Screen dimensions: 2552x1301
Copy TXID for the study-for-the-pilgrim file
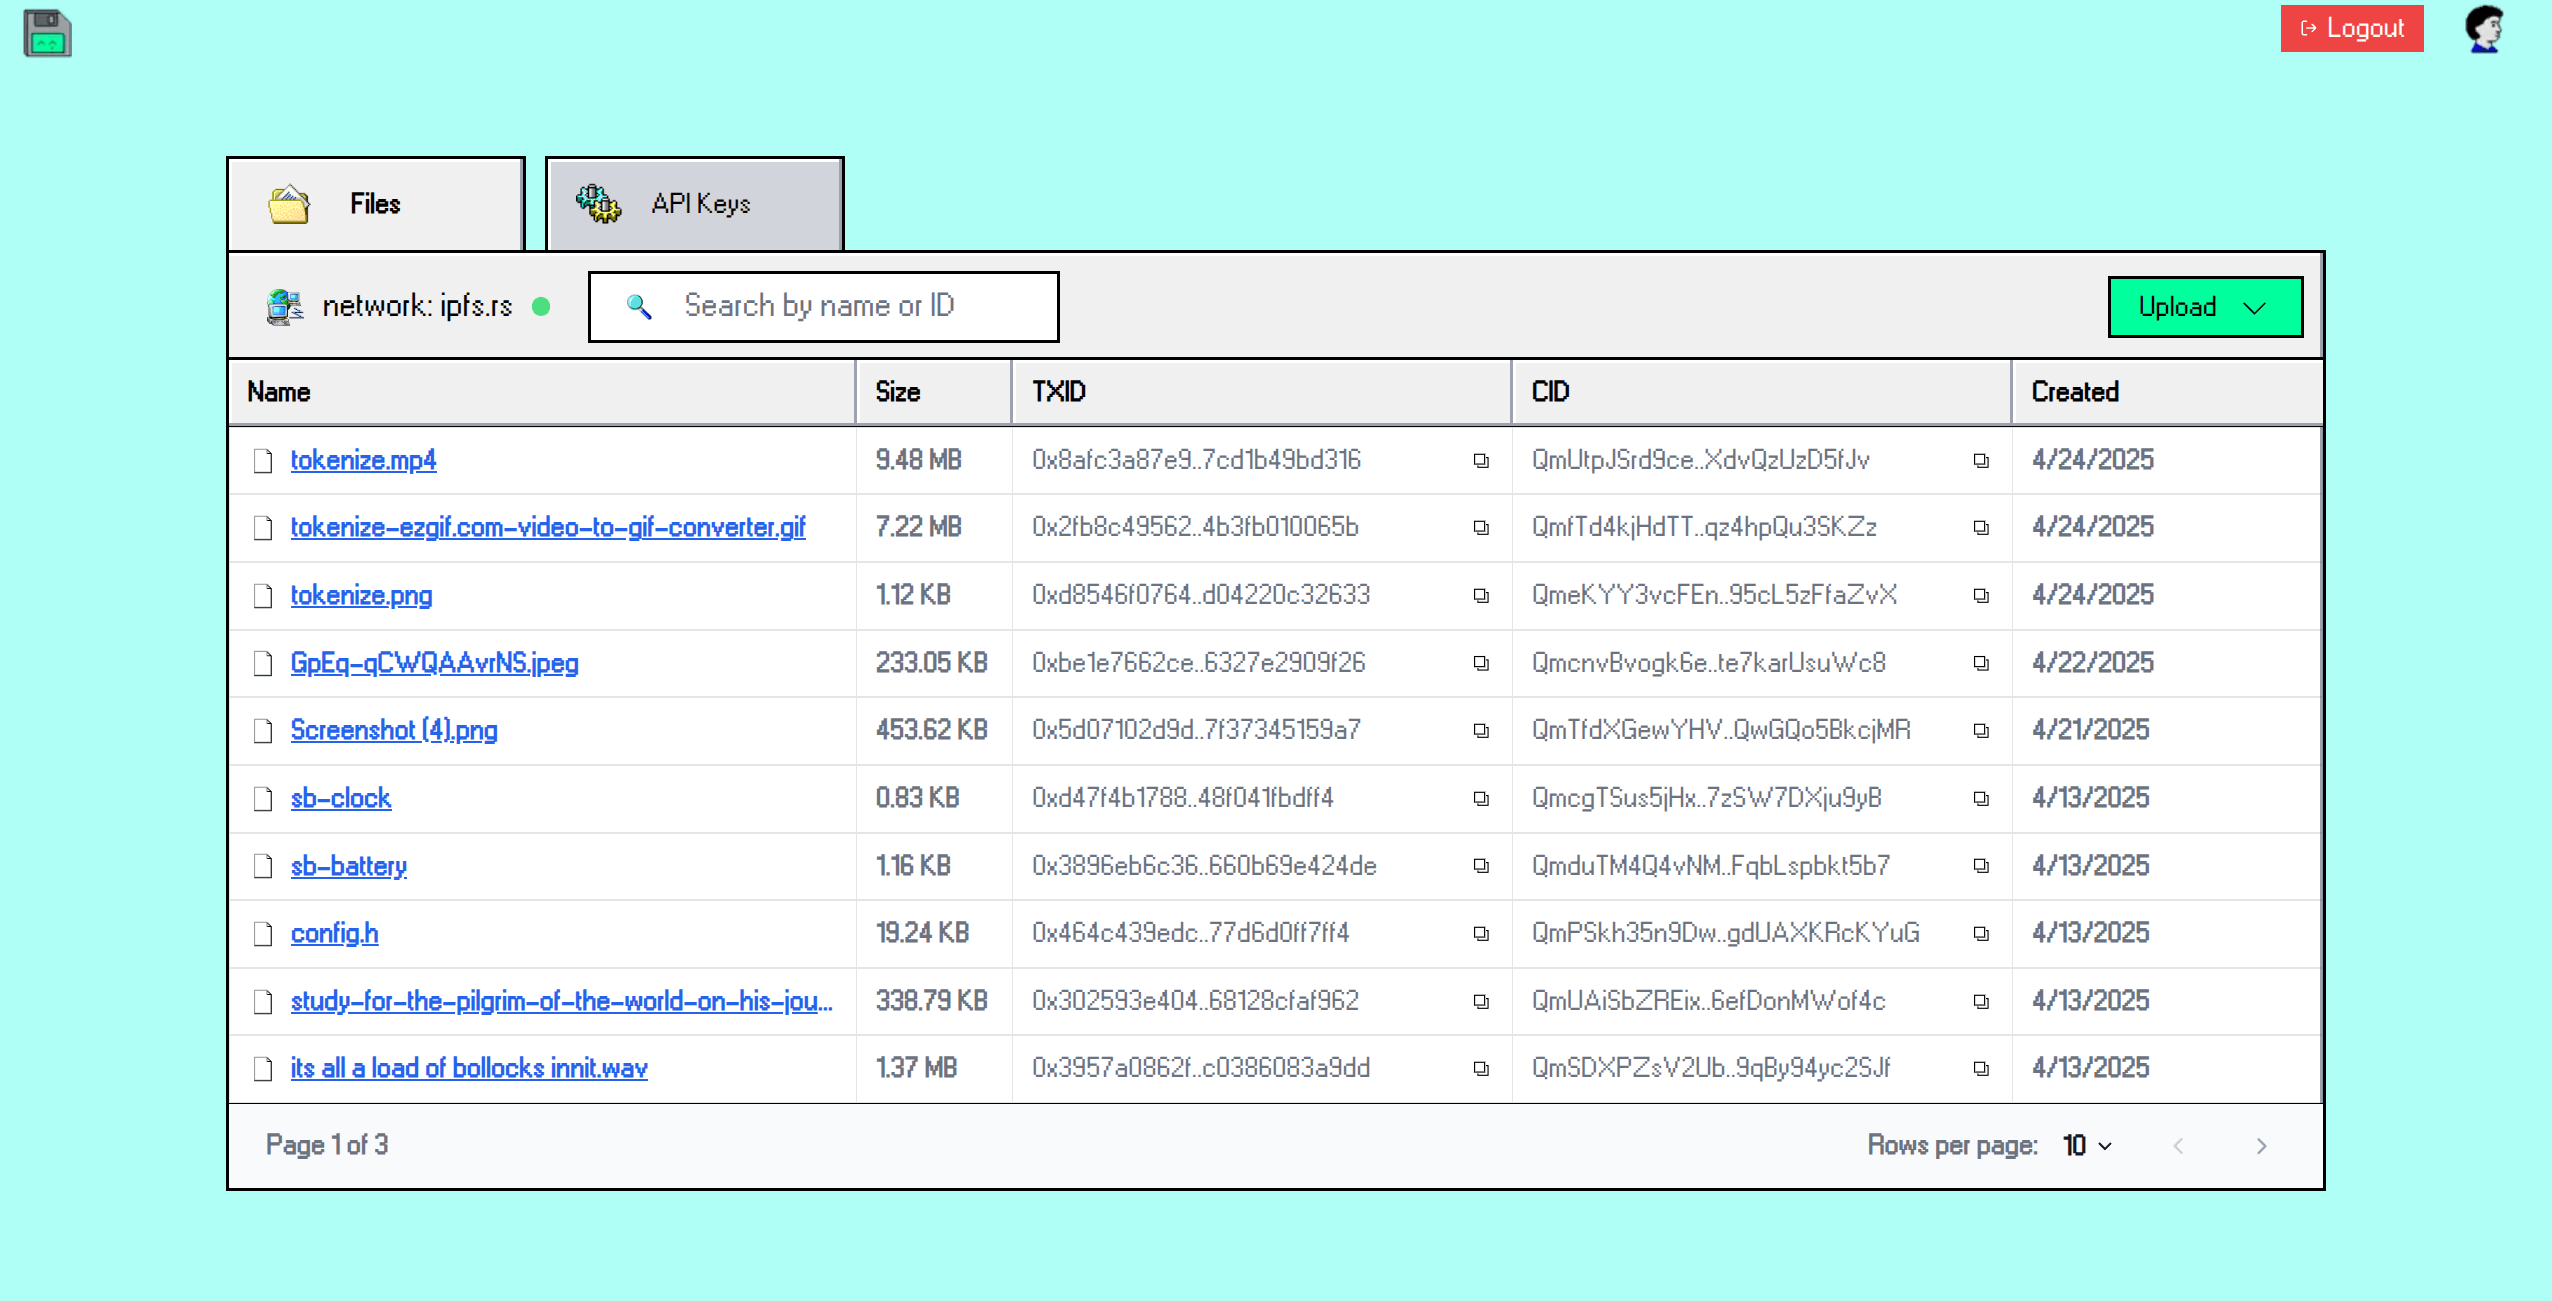pyautogui.click(x=1481, y=1002)
